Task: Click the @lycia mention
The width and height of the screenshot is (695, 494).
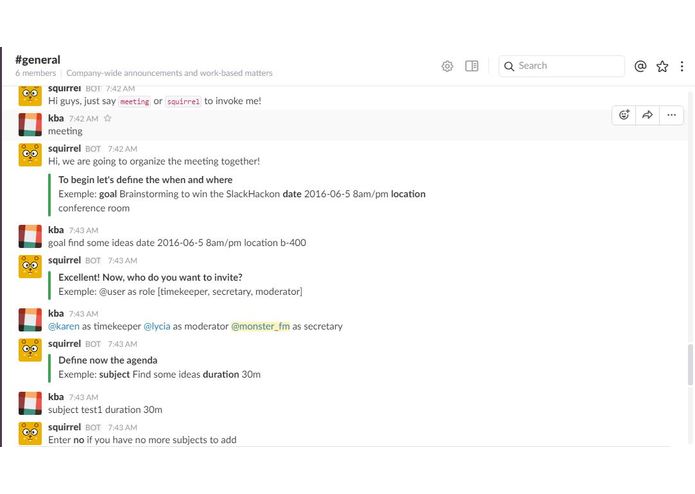Action: coord(157,327)
